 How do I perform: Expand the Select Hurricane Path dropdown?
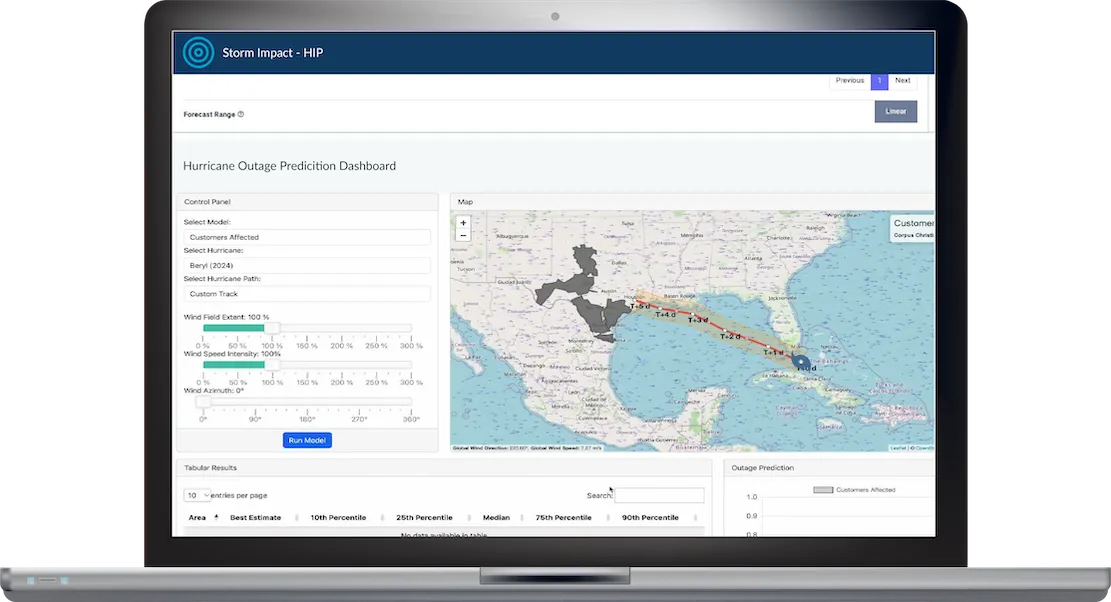click(307, 294)
